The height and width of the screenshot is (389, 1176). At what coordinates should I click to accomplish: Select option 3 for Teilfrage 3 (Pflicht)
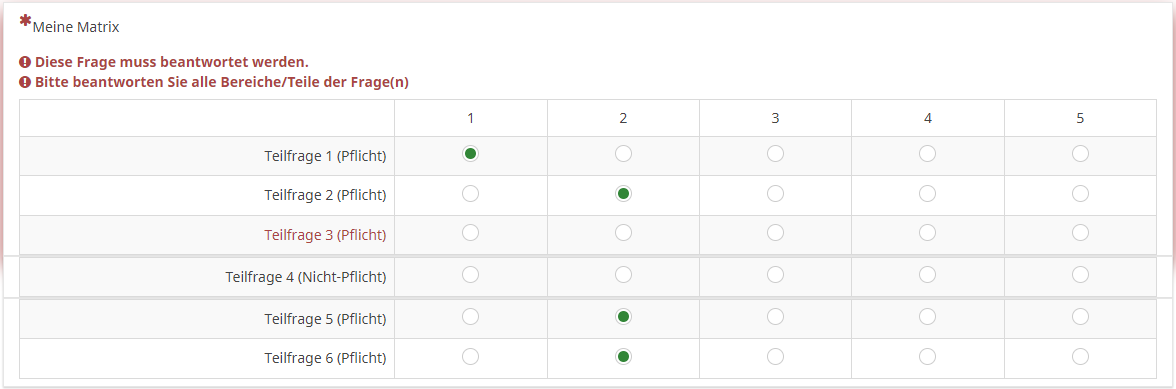(776, 232)
